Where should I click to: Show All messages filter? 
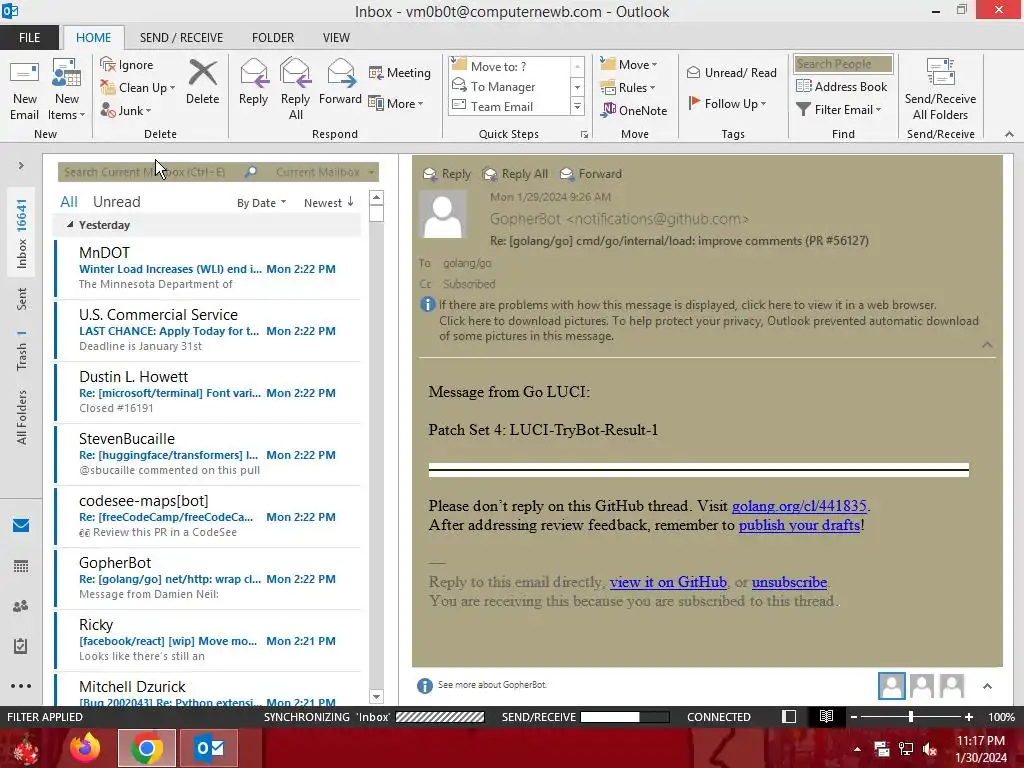pyautogui.click(x=69, y=202)
